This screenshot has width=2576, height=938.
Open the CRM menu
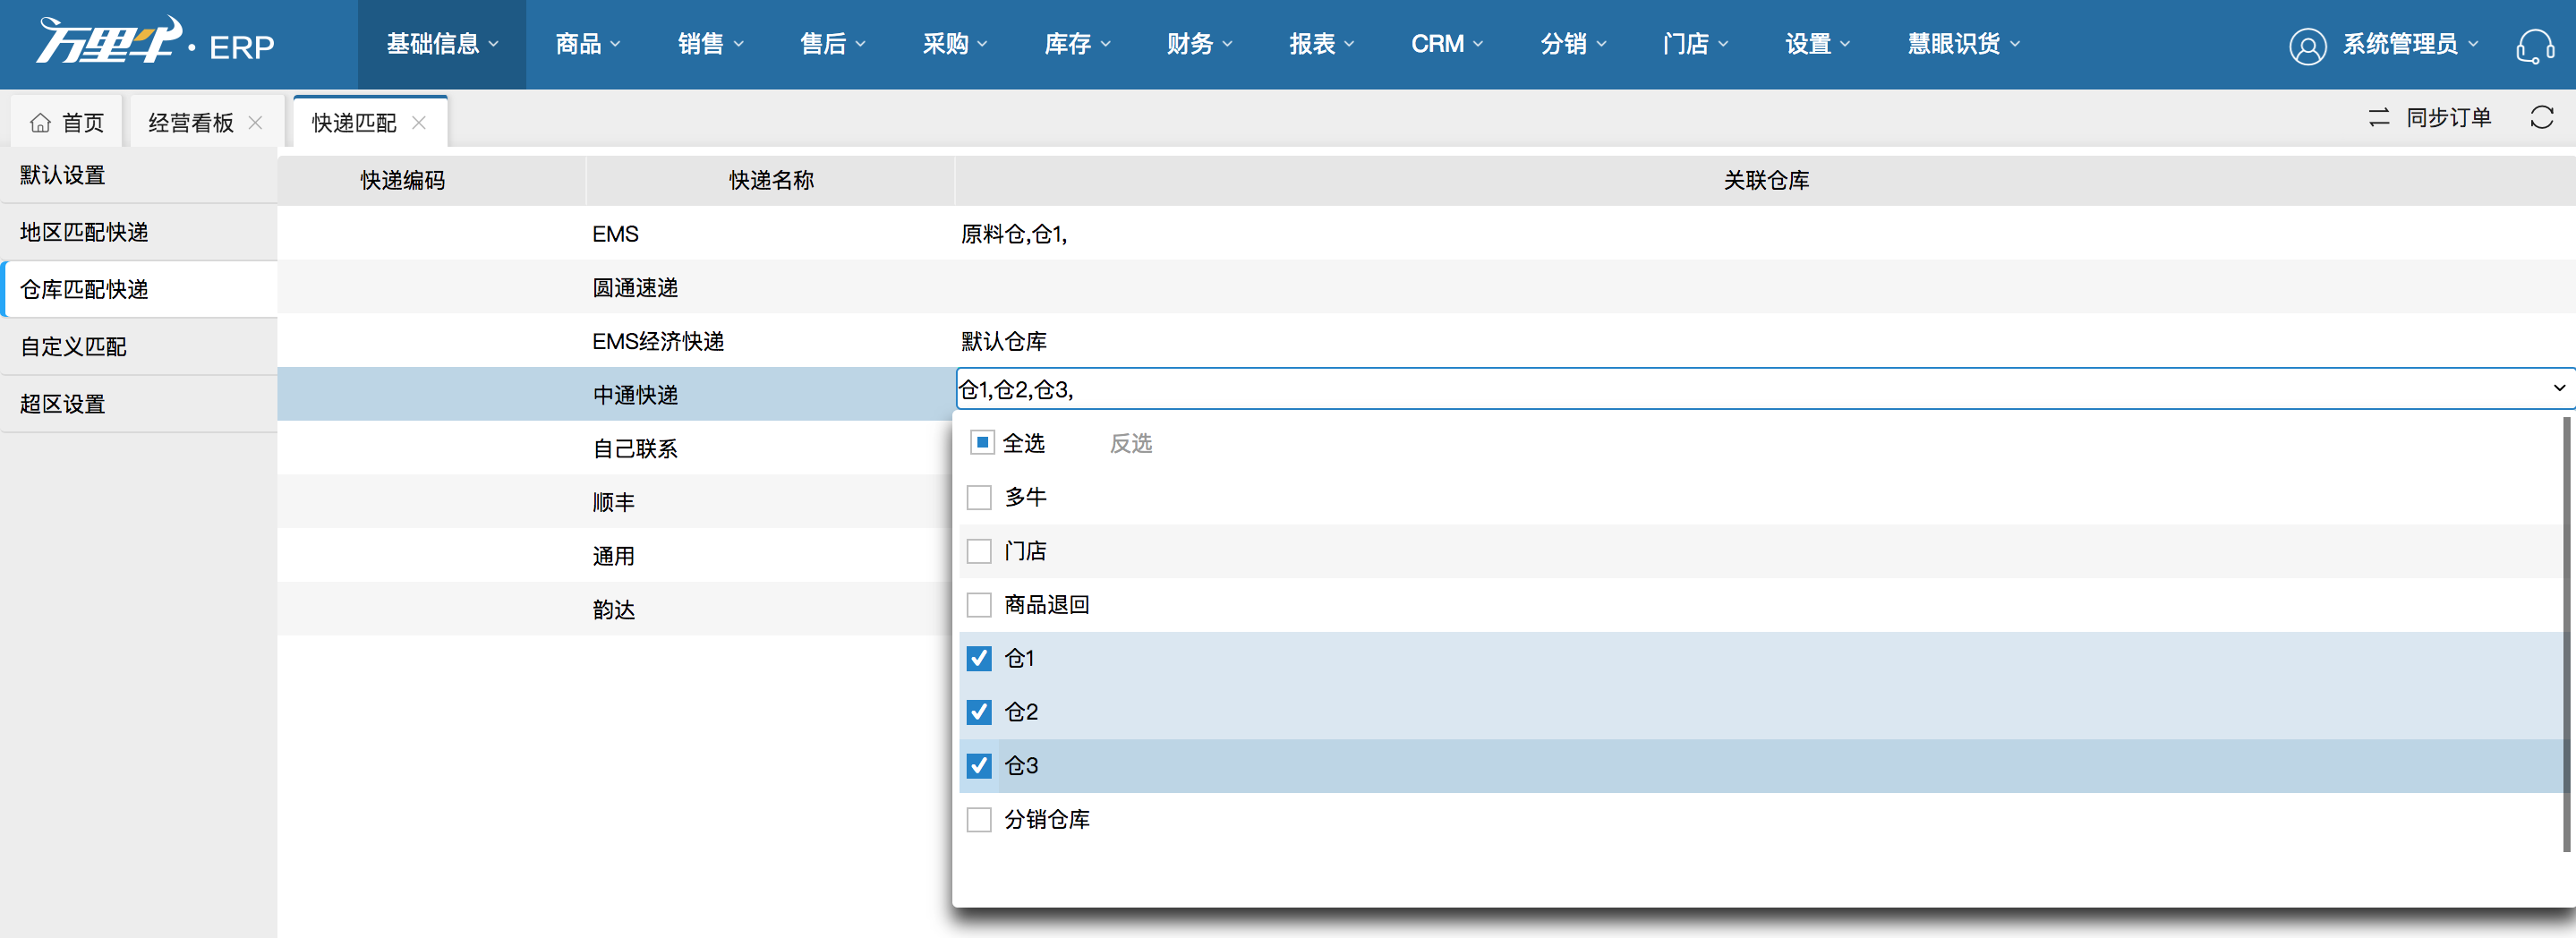(x=1446, y=44)
